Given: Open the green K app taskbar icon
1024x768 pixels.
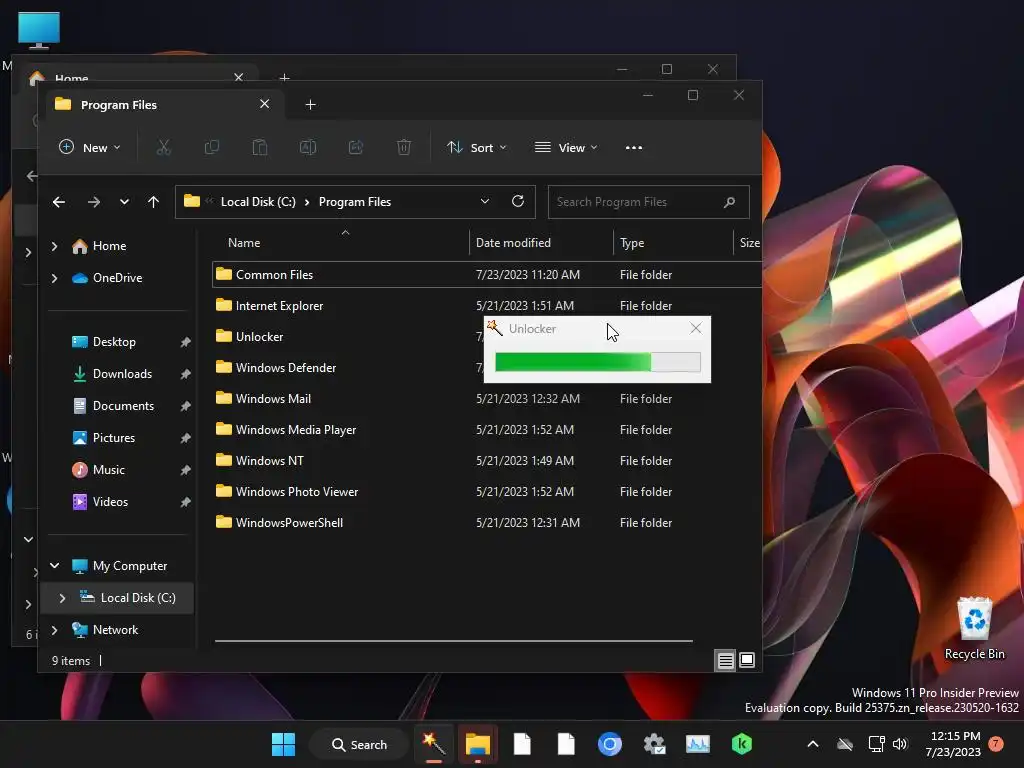Looking at the screenshot, I should pos(742,744).
